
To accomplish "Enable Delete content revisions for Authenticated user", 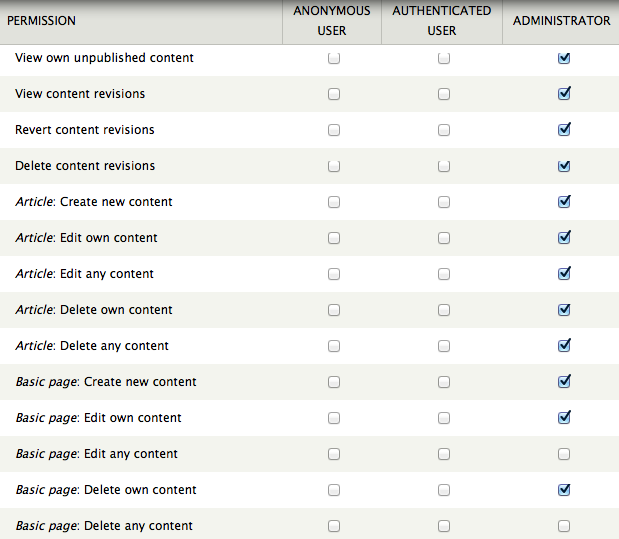I will 444,166.
